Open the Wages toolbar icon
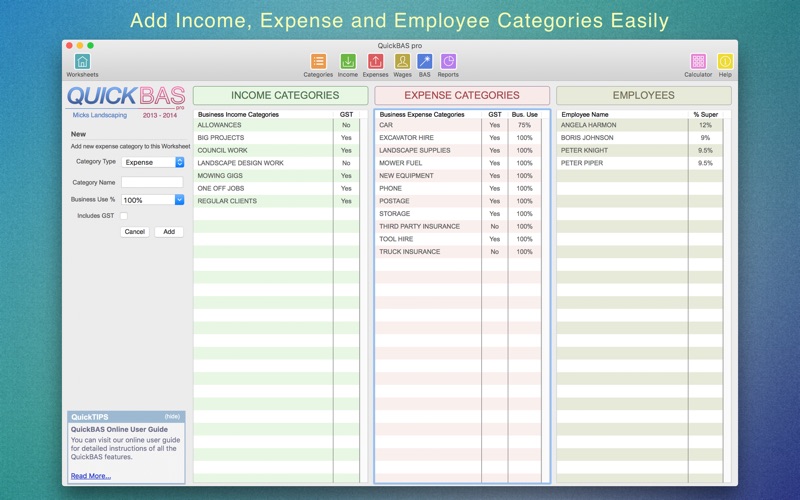 pyautogui.click(x=402, y=62)
